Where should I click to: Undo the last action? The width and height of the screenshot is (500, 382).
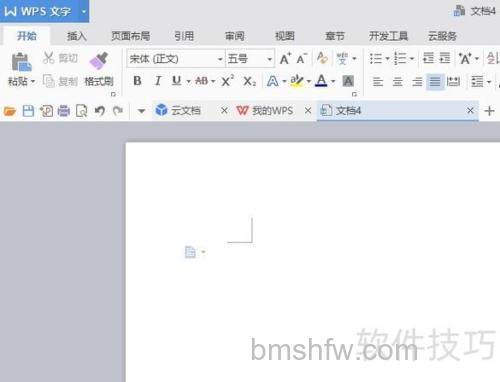tap(99, 111)
